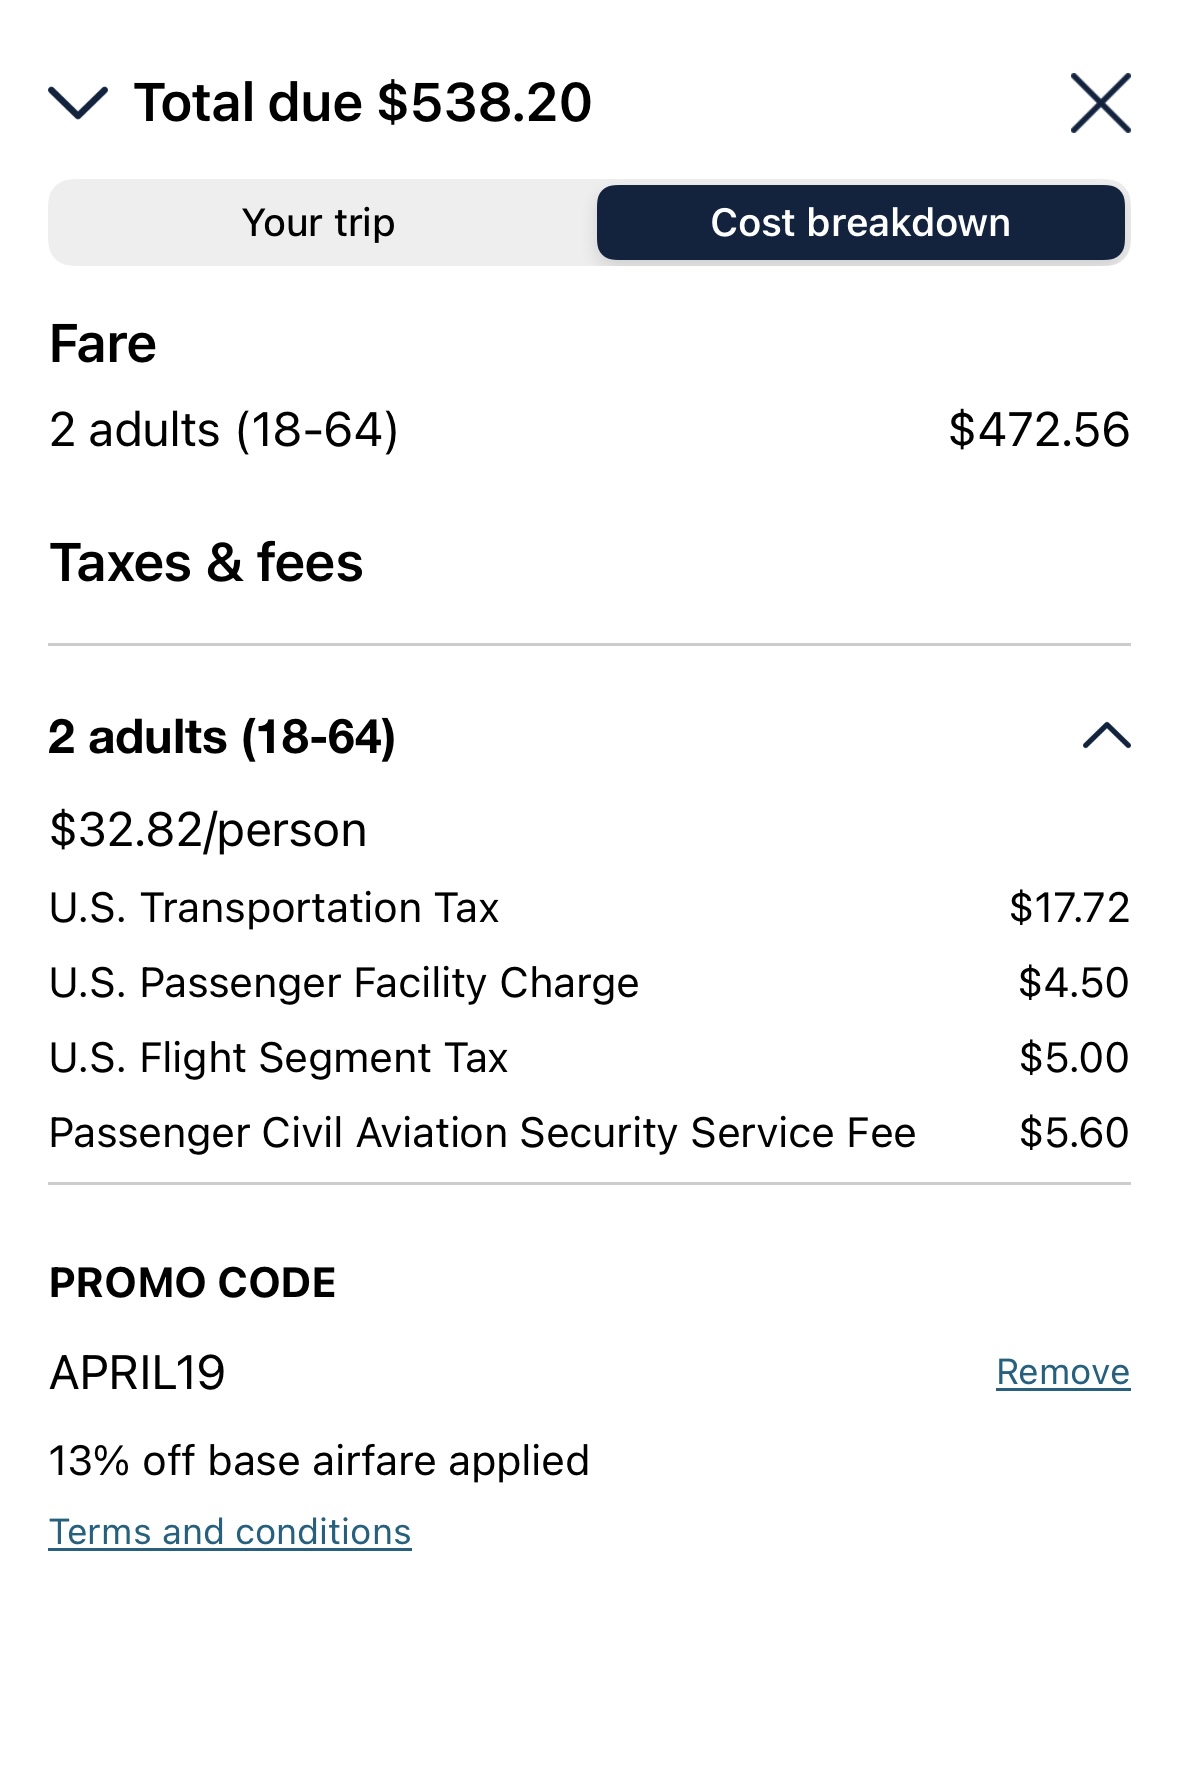Click the 2 adults (18-64) taxes header
1179x1784 pixels.
222,737
